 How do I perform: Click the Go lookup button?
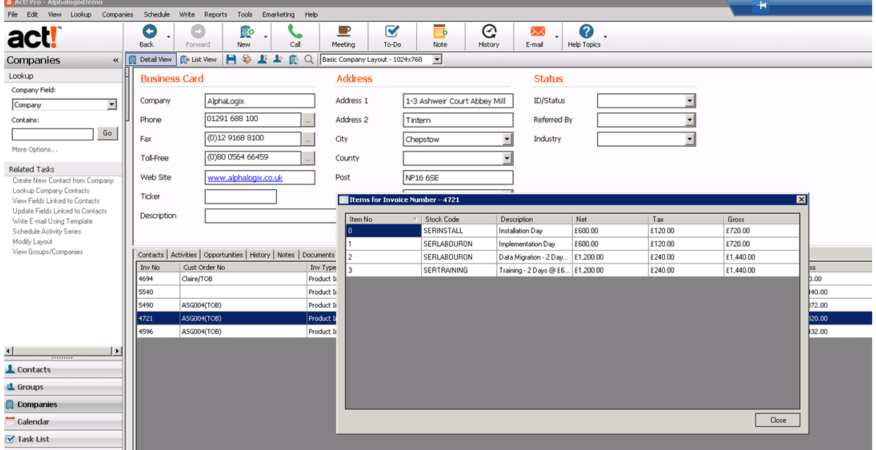pyautogui.click(x=108, y=133)
